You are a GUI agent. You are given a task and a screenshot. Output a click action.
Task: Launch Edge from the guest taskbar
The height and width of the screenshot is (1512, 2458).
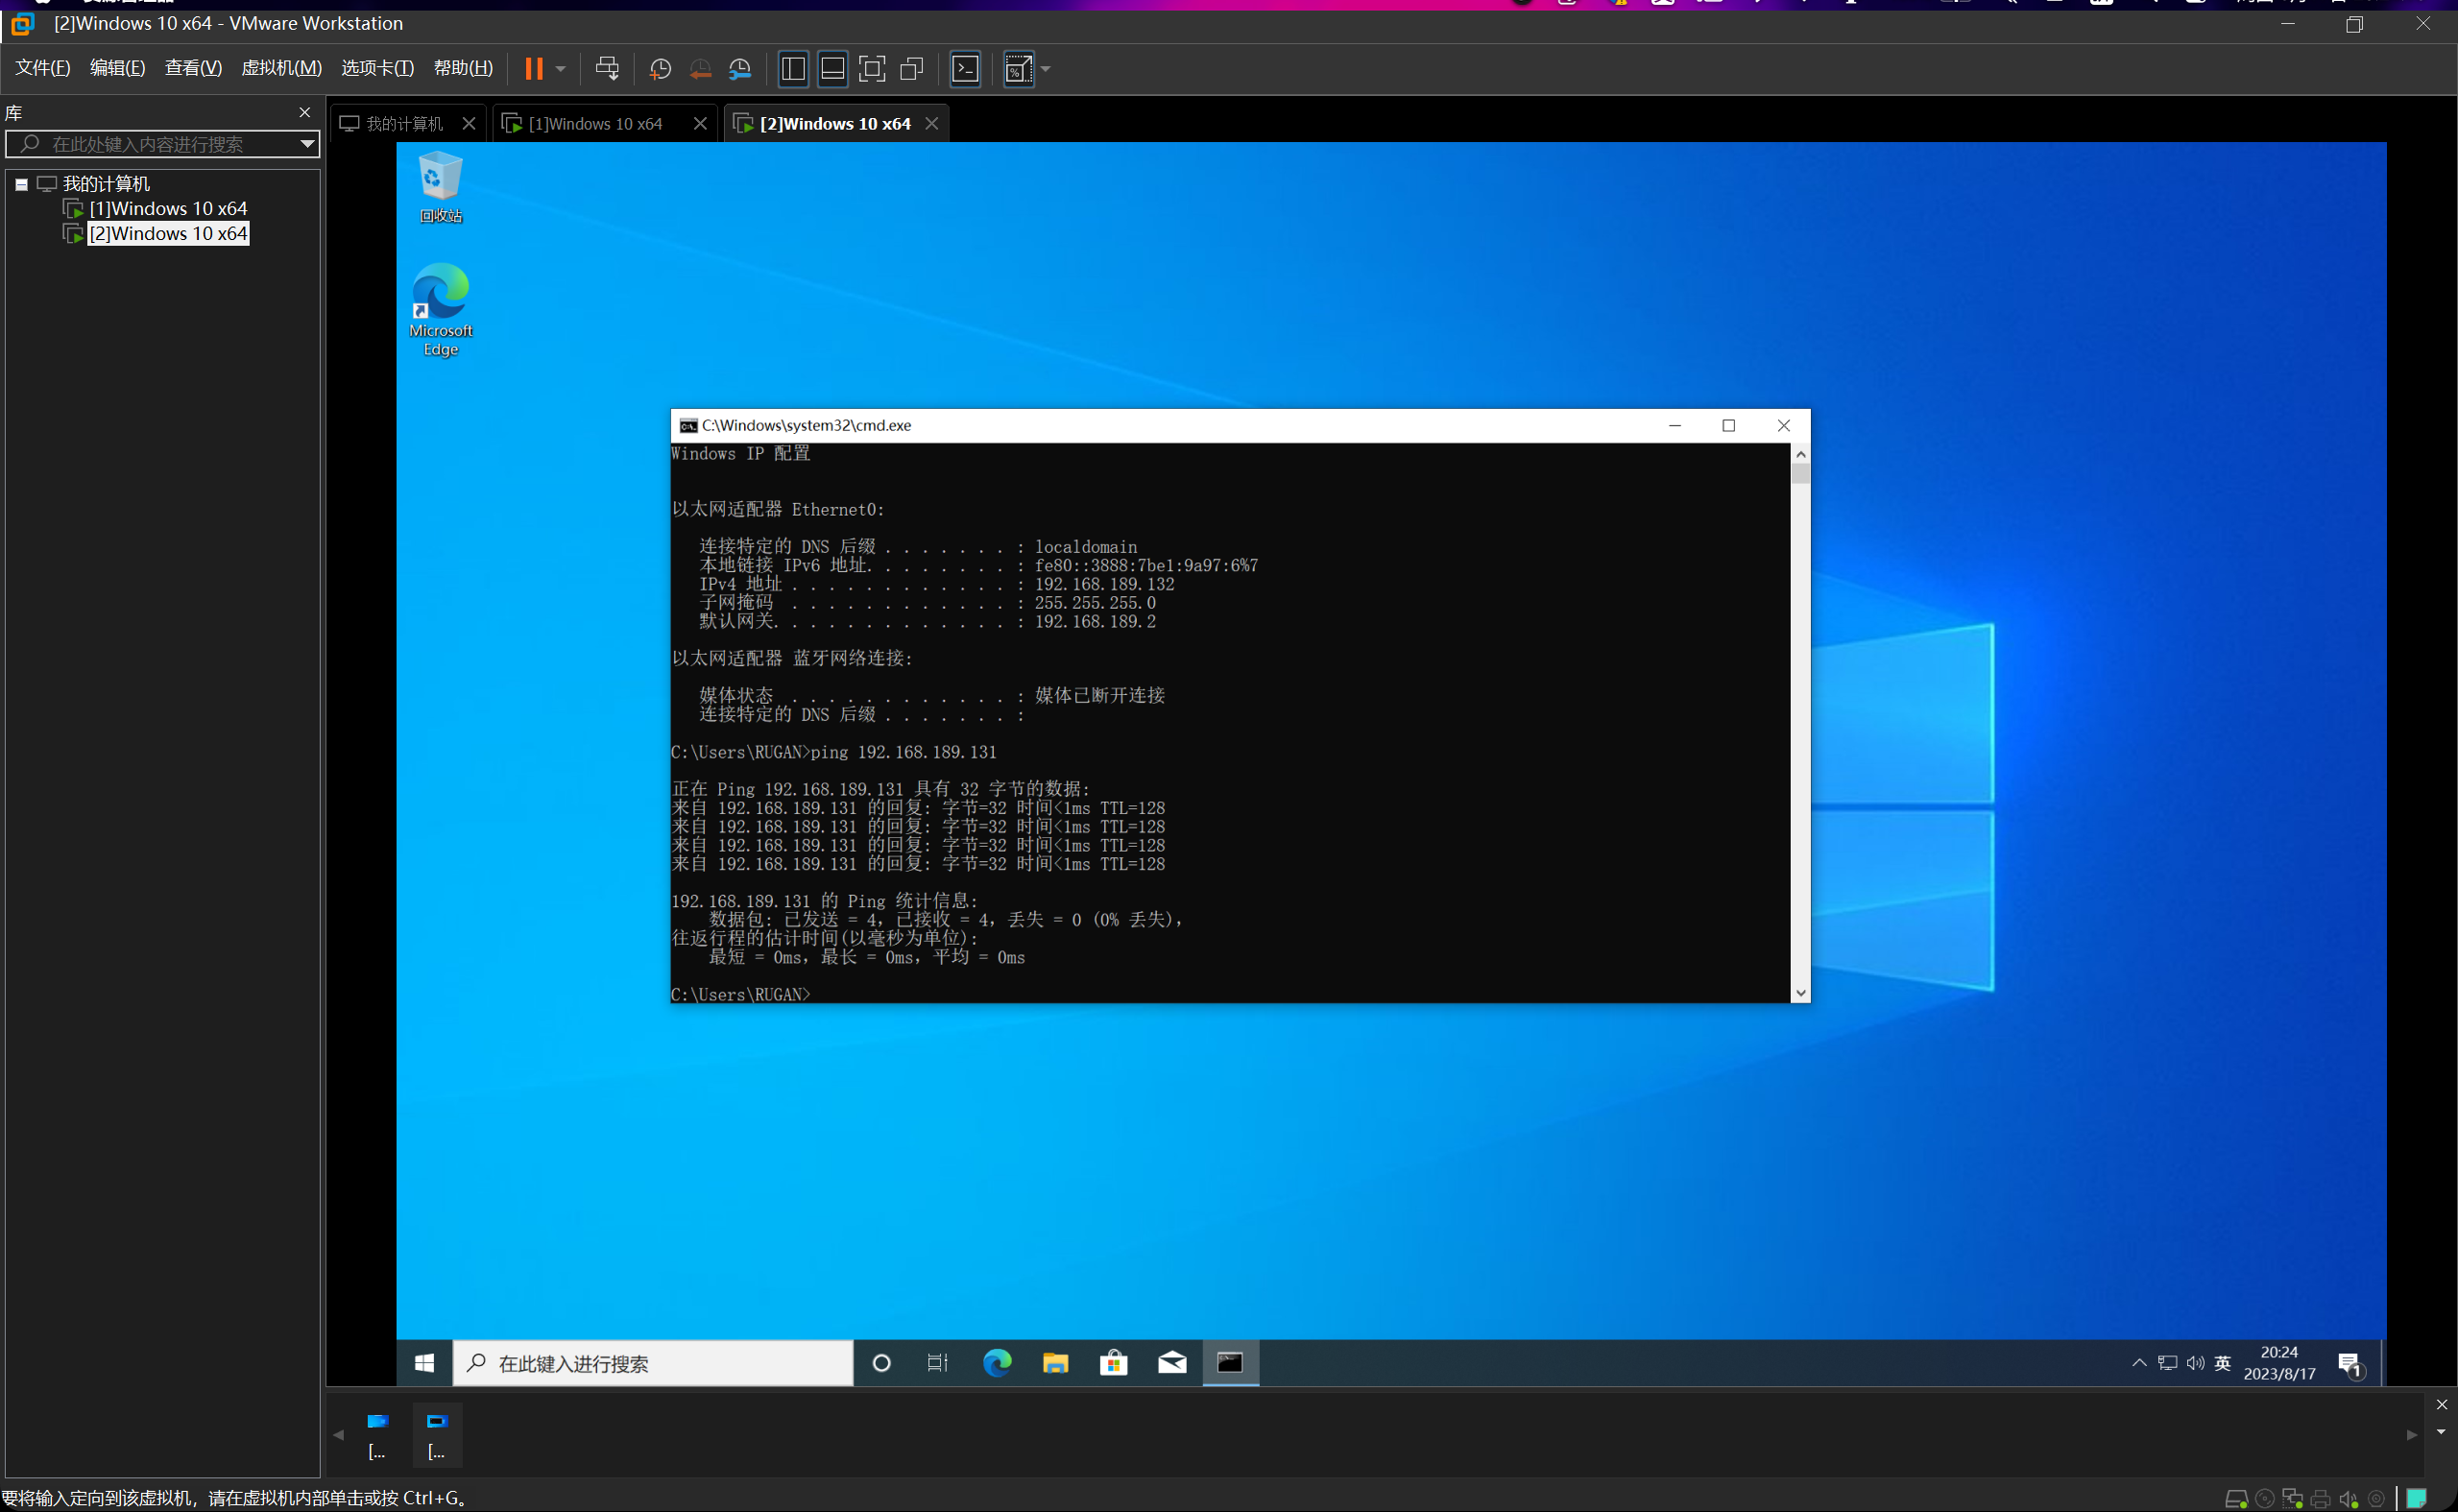[997, 1362]
